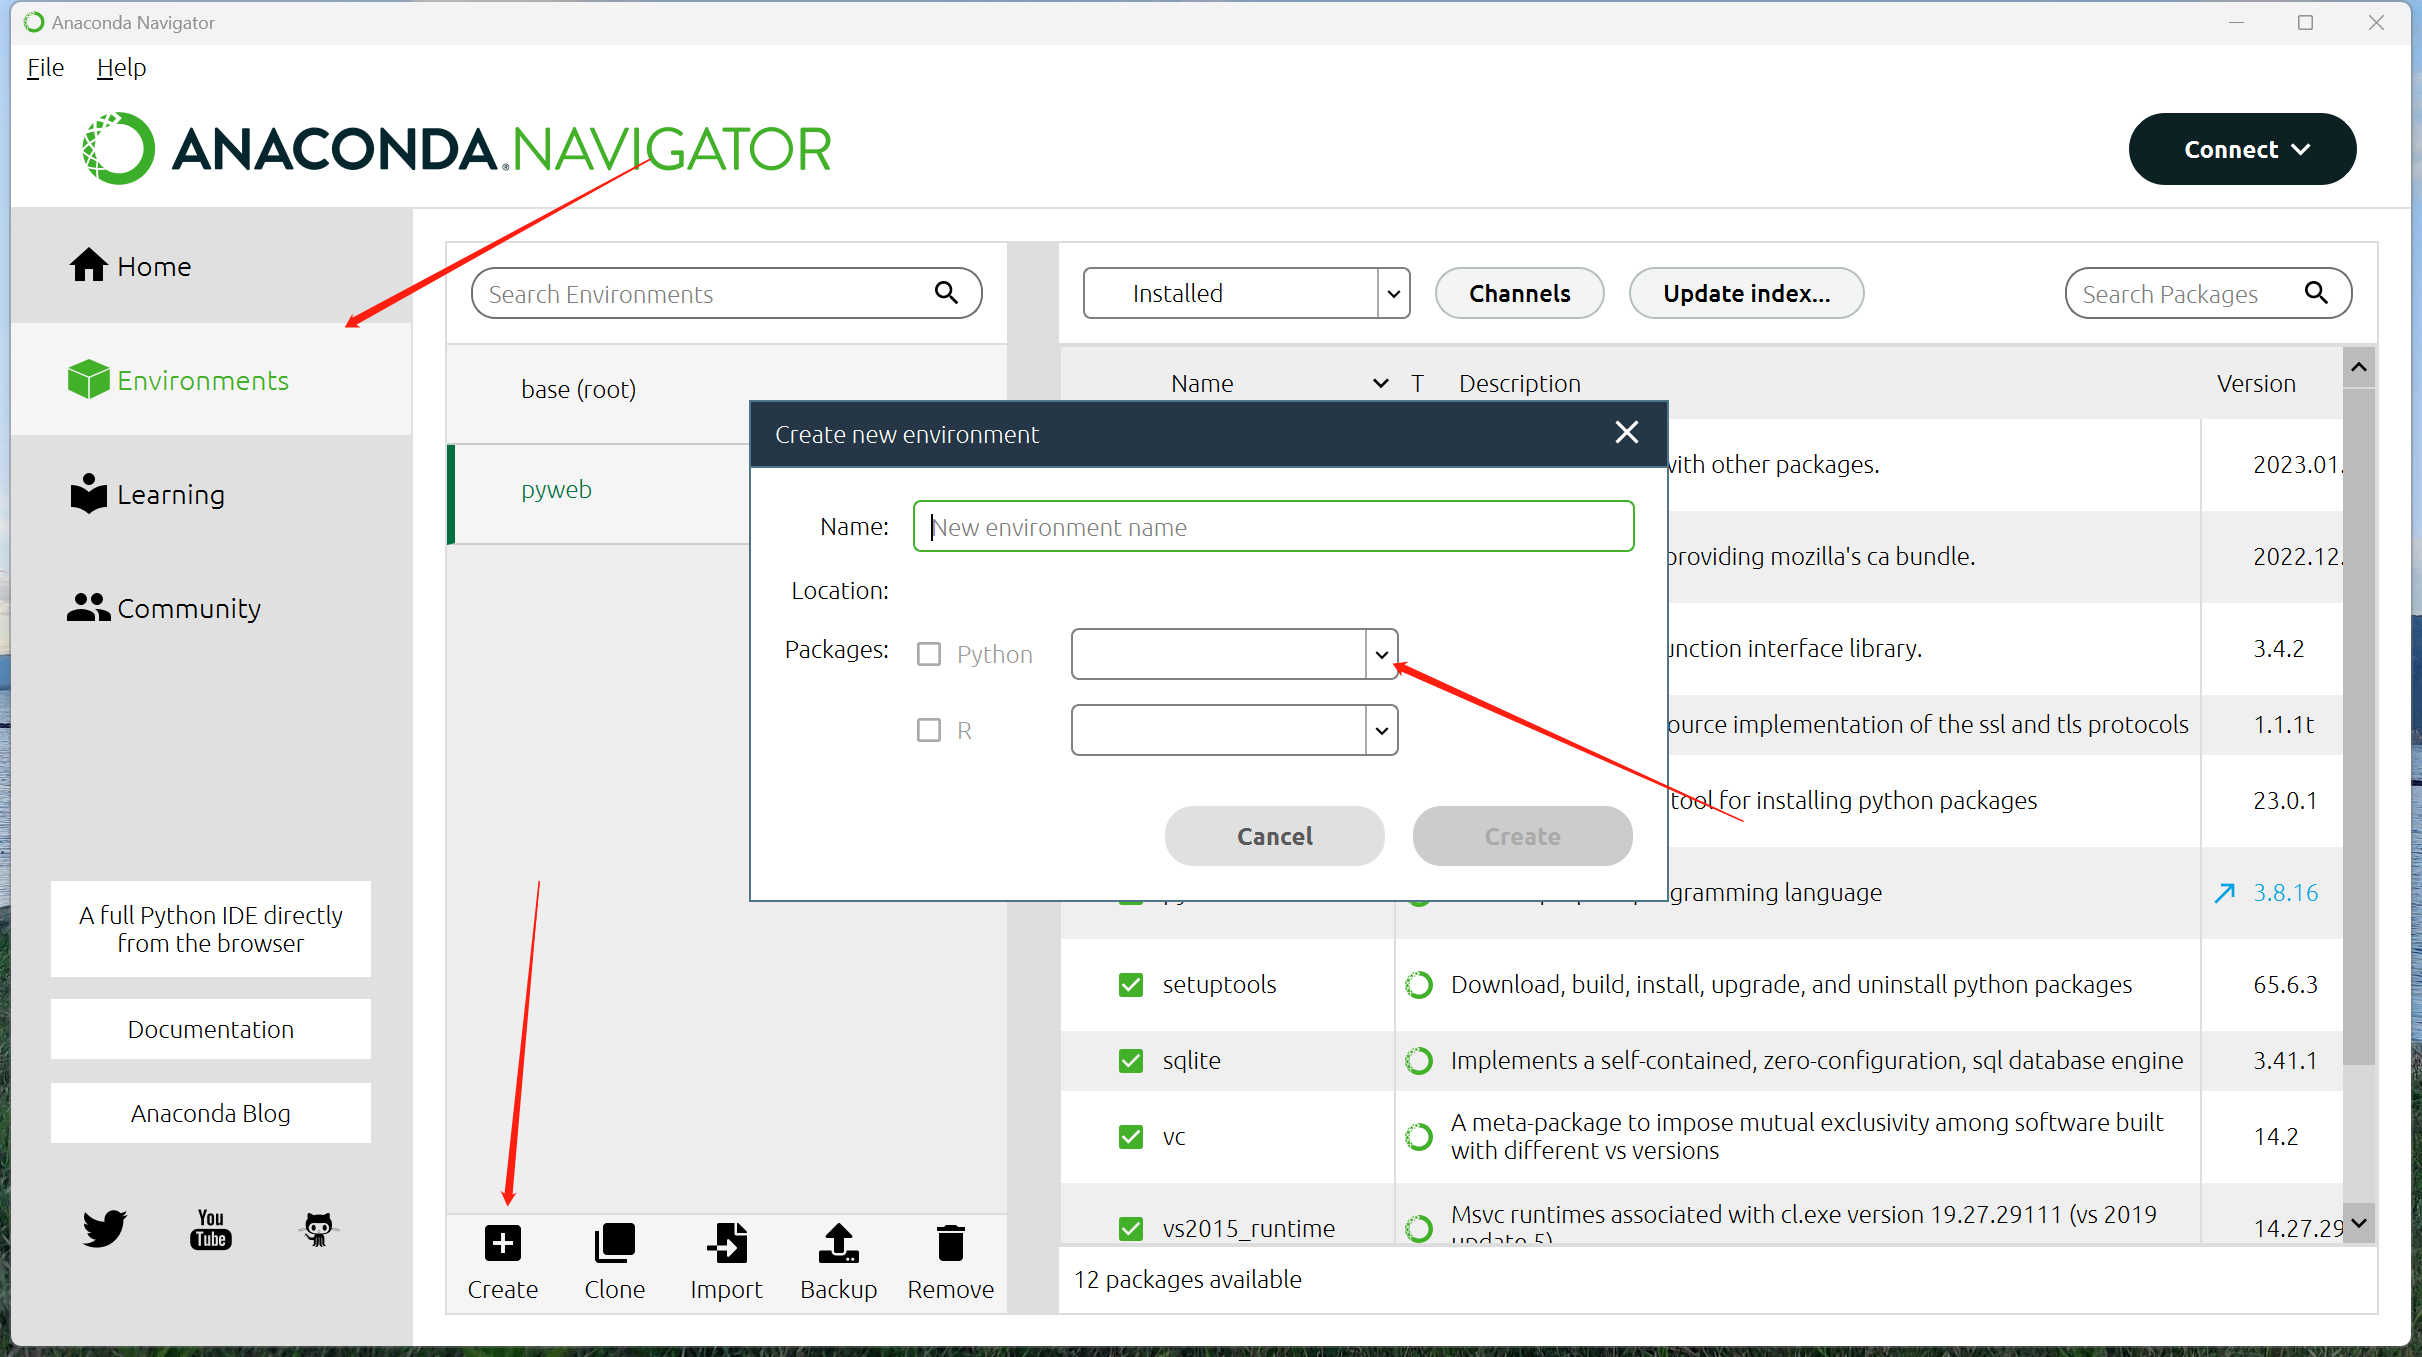Go to the Environments tab
Image resolution: width=2422 pixels, height=1357 pixels.
[x=211, y=380]
